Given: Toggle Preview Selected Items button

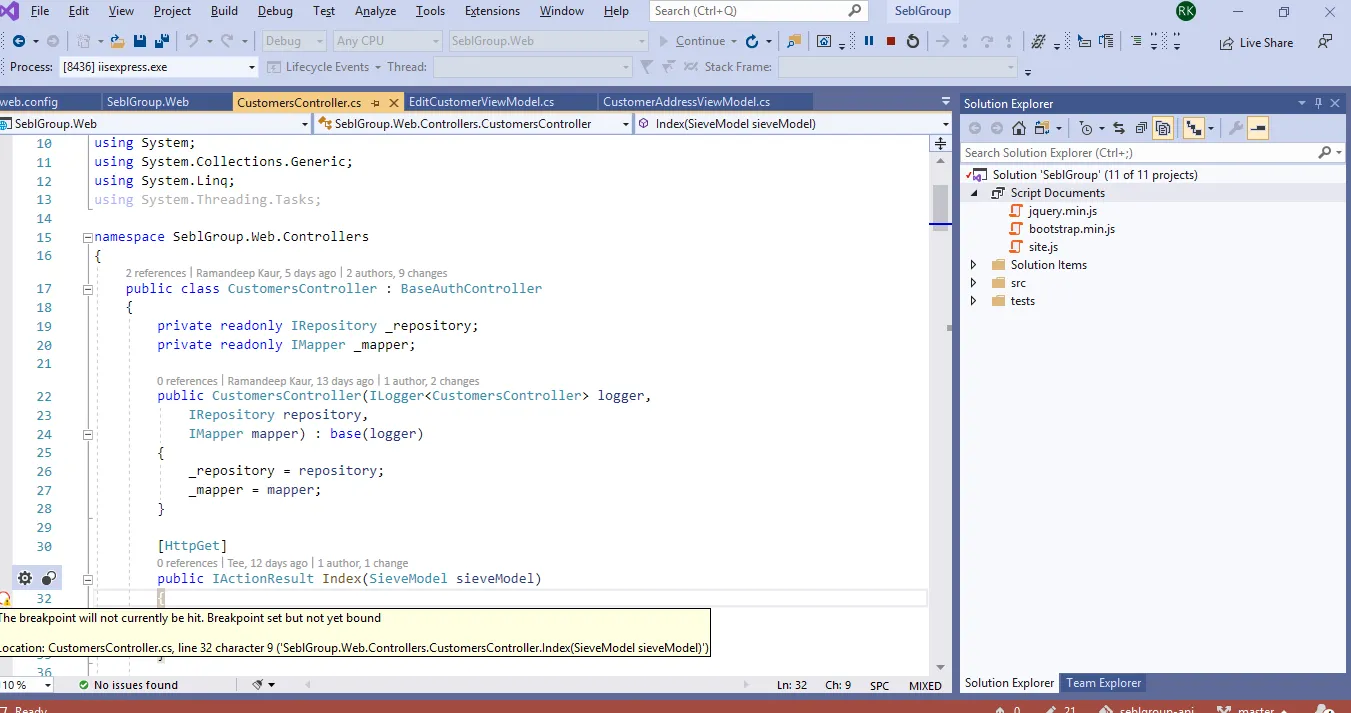Looking at the screenshot, I should (1257, 128).
